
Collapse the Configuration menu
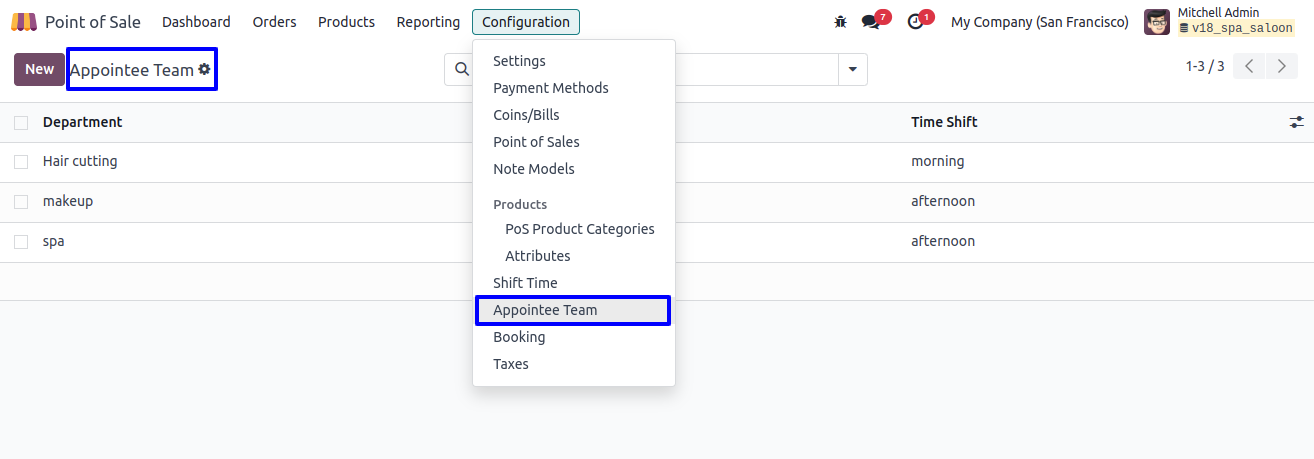525,22
